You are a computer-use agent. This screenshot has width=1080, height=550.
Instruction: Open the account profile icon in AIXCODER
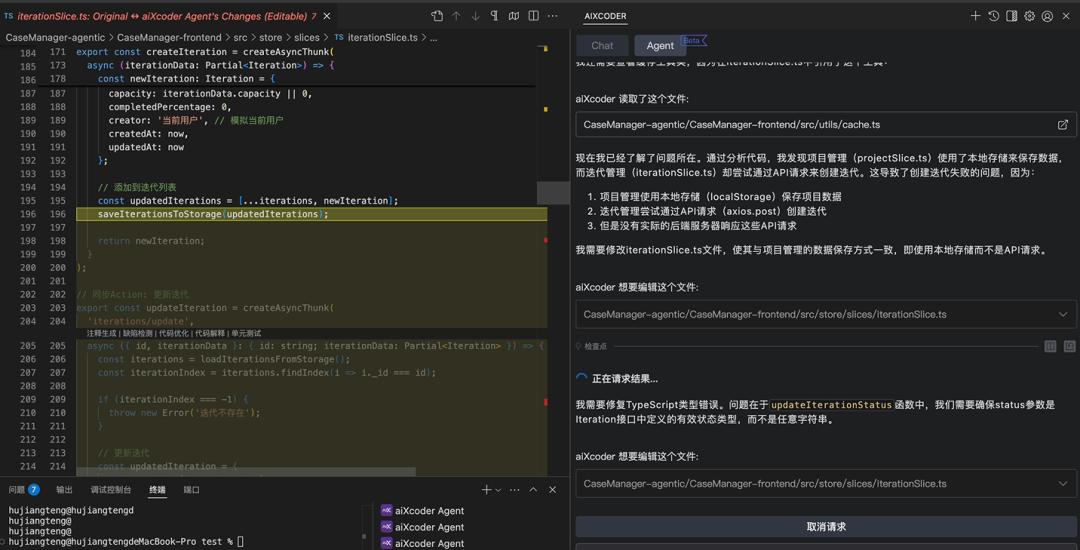point(1047,16)
